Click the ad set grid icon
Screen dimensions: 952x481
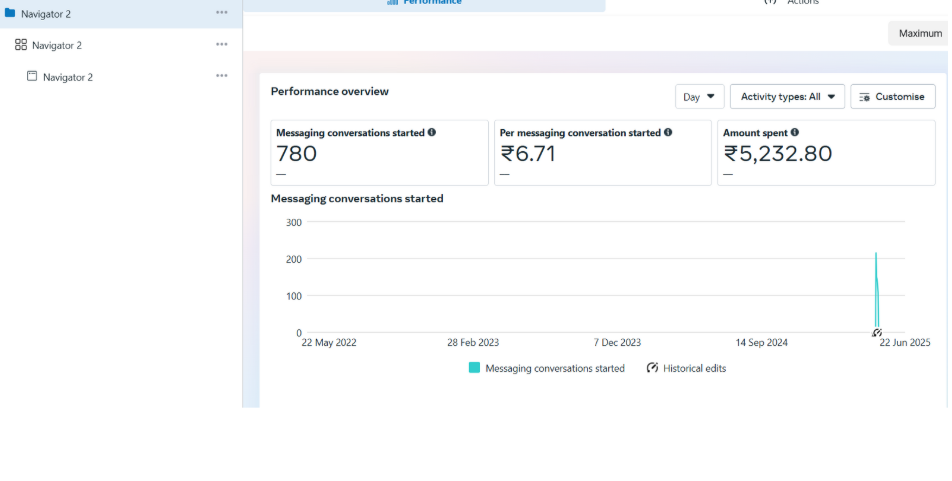pyautogui.click(x=21, y=45)
